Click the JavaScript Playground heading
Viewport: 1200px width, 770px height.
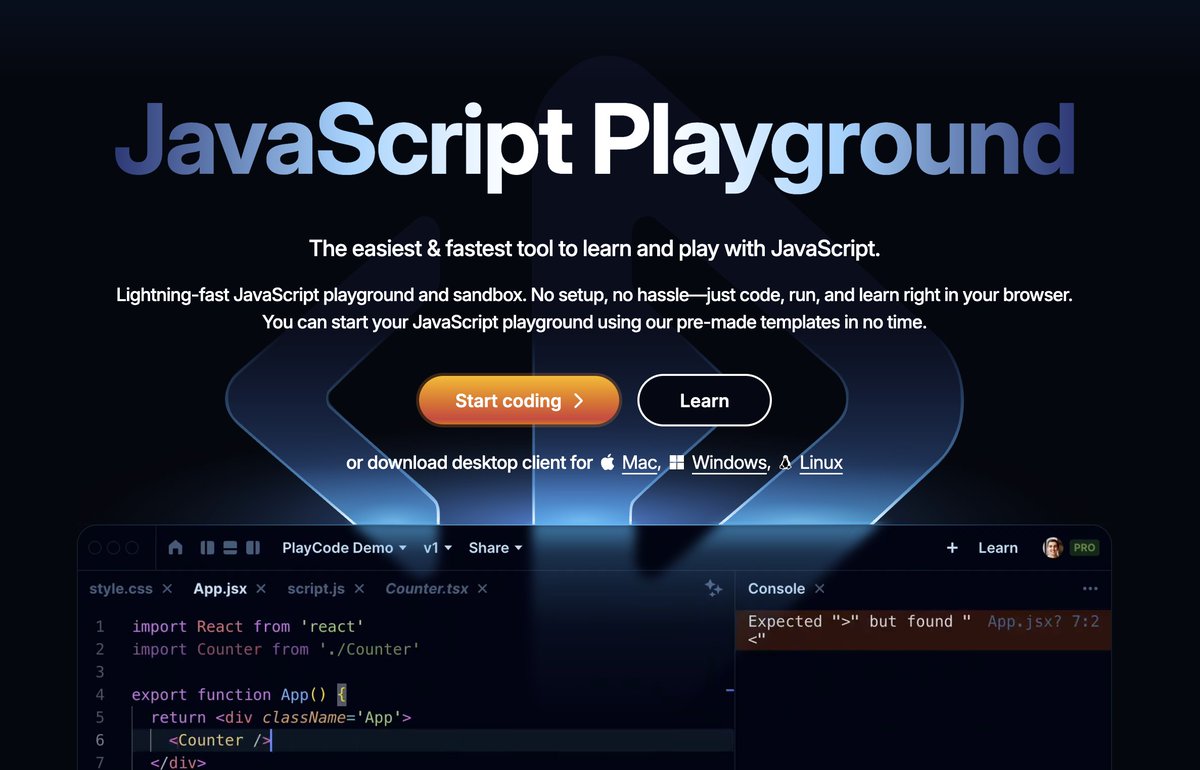pos(594,148)
